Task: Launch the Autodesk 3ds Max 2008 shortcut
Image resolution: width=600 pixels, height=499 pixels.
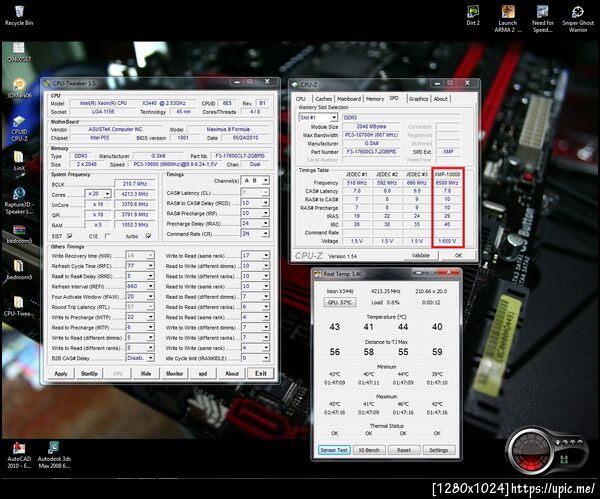Action: coord(54,455)
